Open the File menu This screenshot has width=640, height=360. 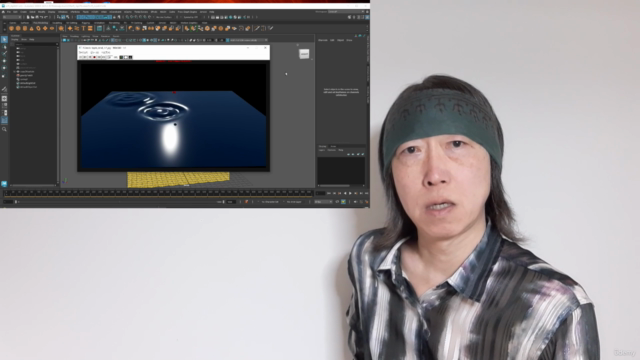[x=9, y=12]
